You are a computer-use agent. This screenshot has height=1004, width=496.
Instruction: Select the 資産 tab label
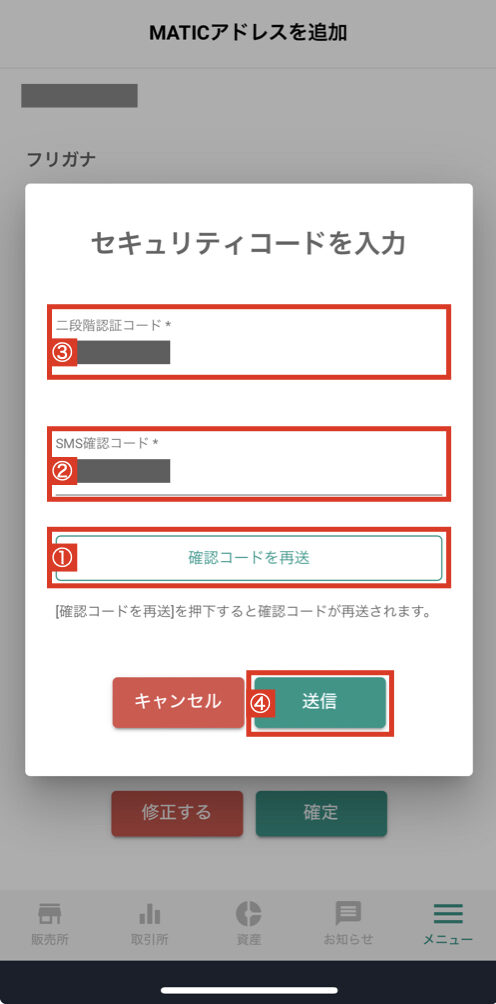(248, 940)
